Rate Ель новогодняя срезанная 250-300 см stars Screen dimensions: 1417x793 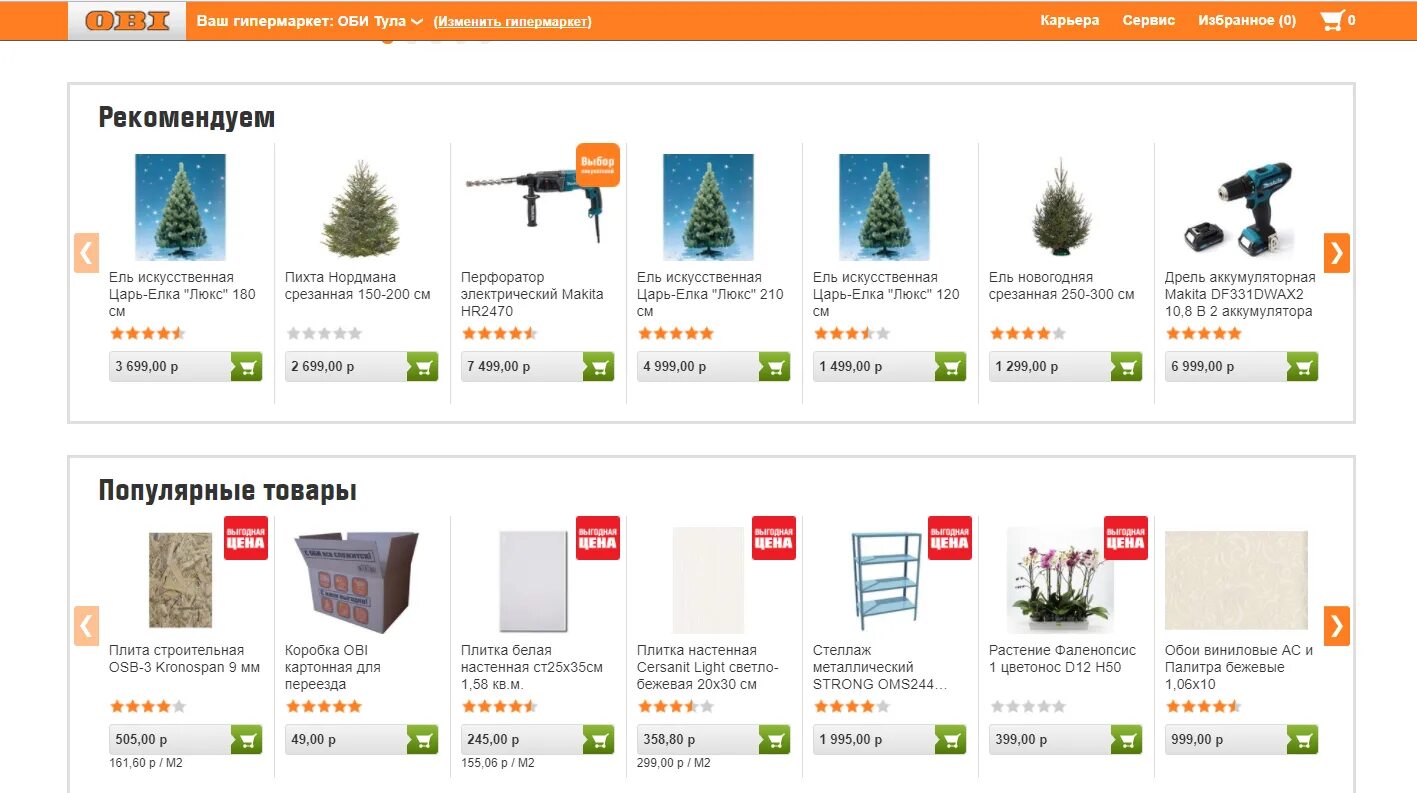tap(1027, 334)
